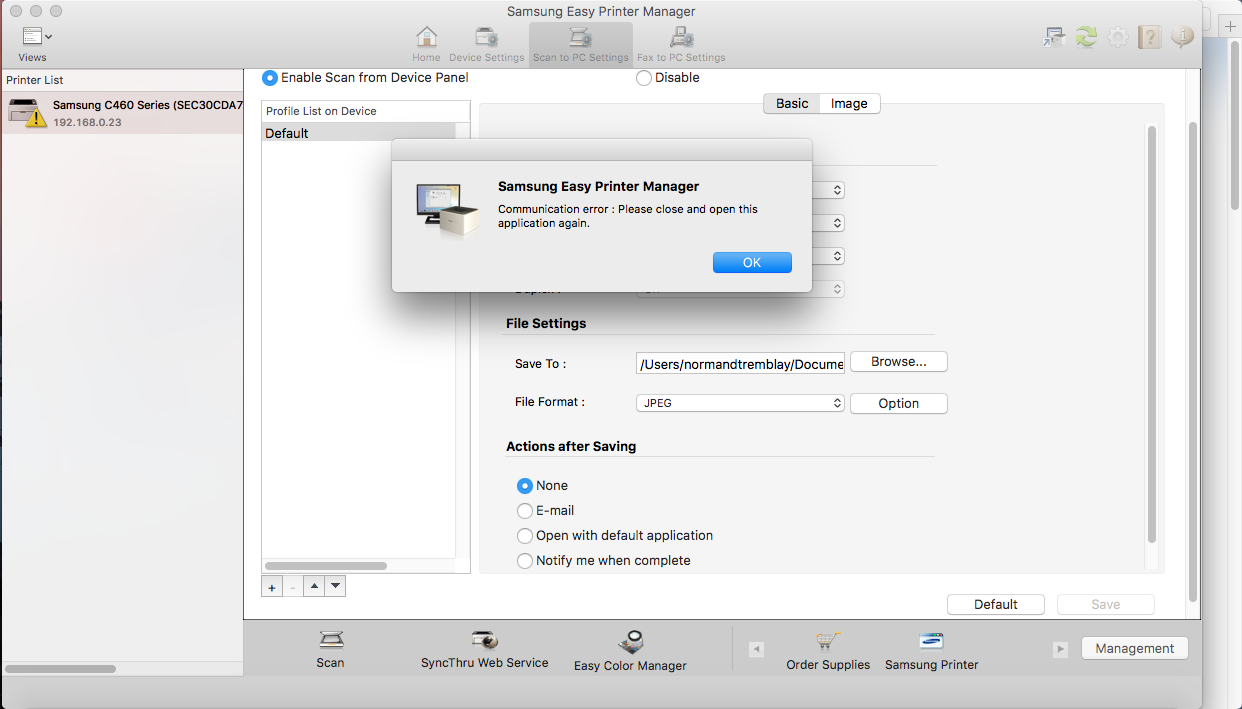Switch to the Basic tab
The width and height of the screenshot is (1242, 709).
792,103
